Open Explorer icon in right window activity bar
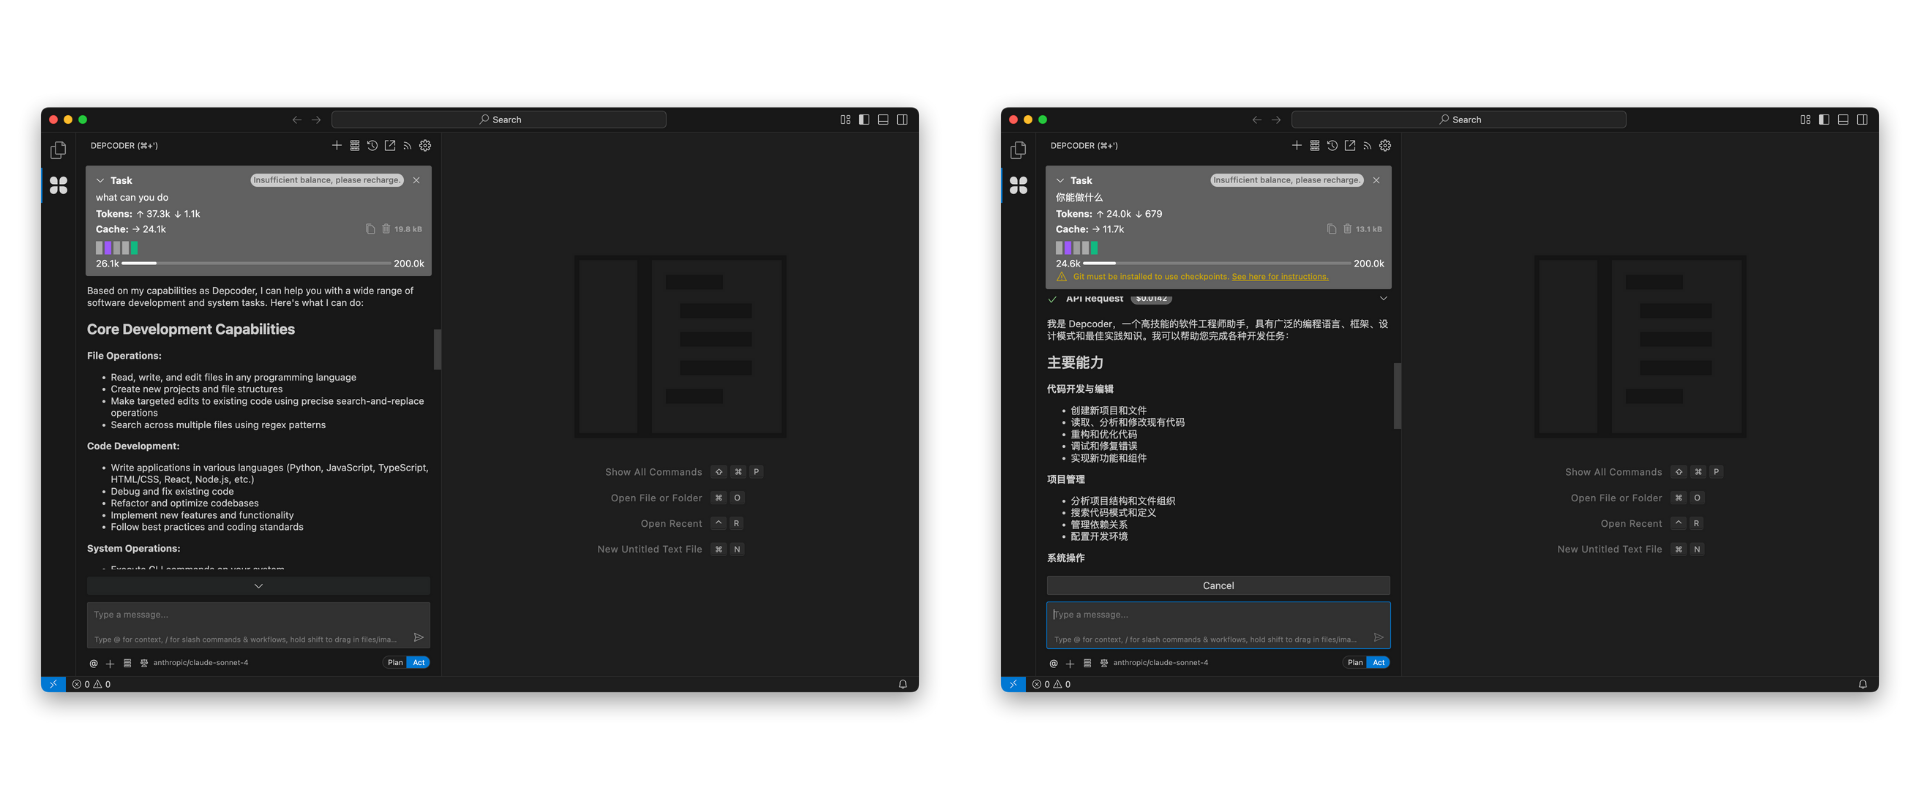 (1018, 150)
